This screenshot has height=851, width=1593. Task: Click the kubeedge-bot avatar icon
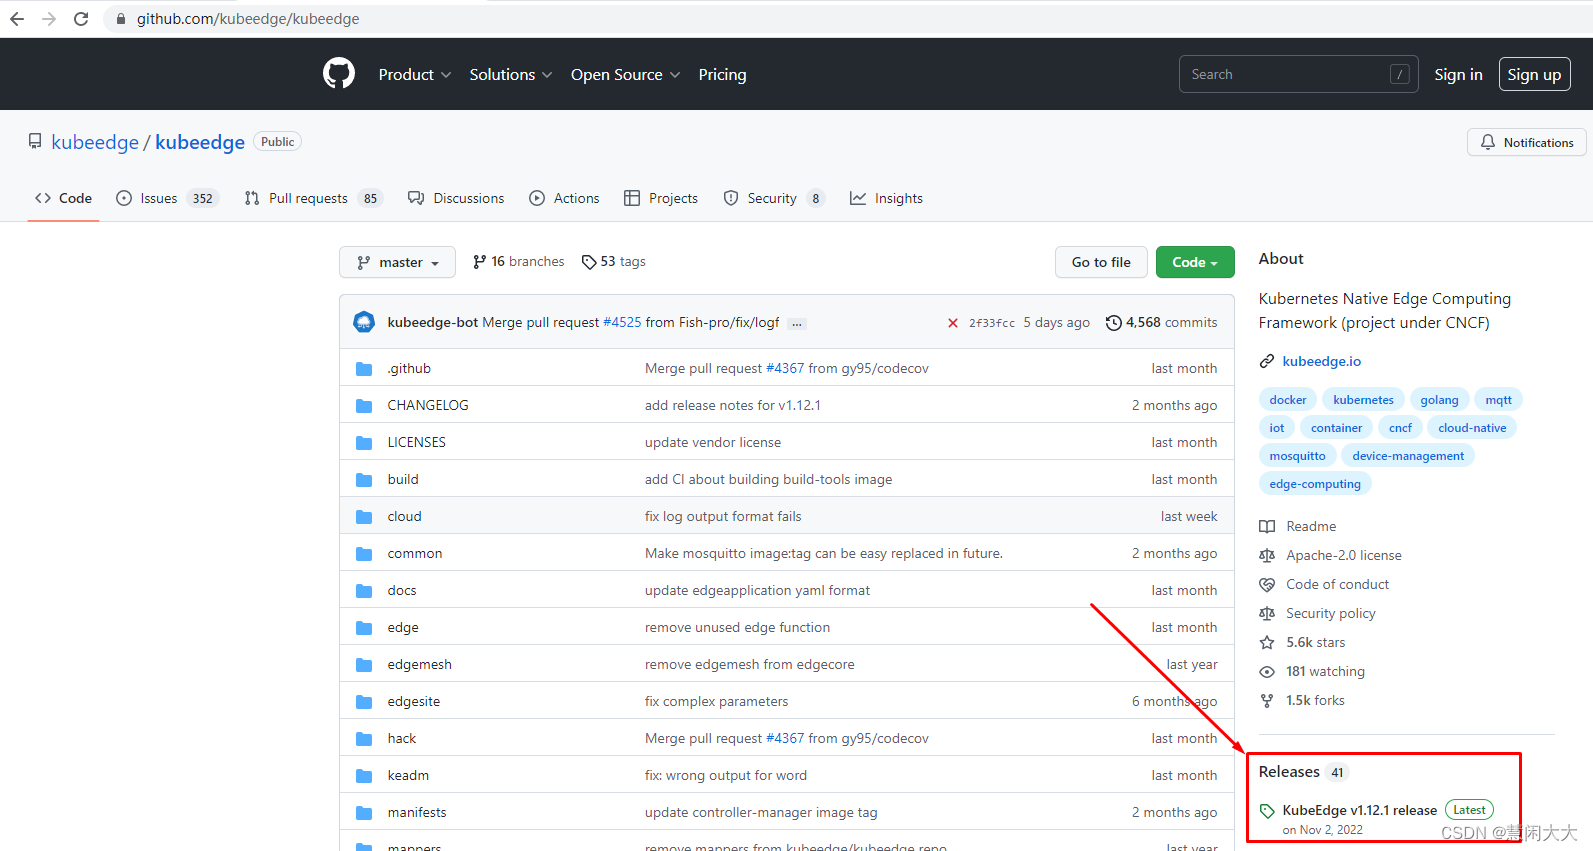[364, 322]
